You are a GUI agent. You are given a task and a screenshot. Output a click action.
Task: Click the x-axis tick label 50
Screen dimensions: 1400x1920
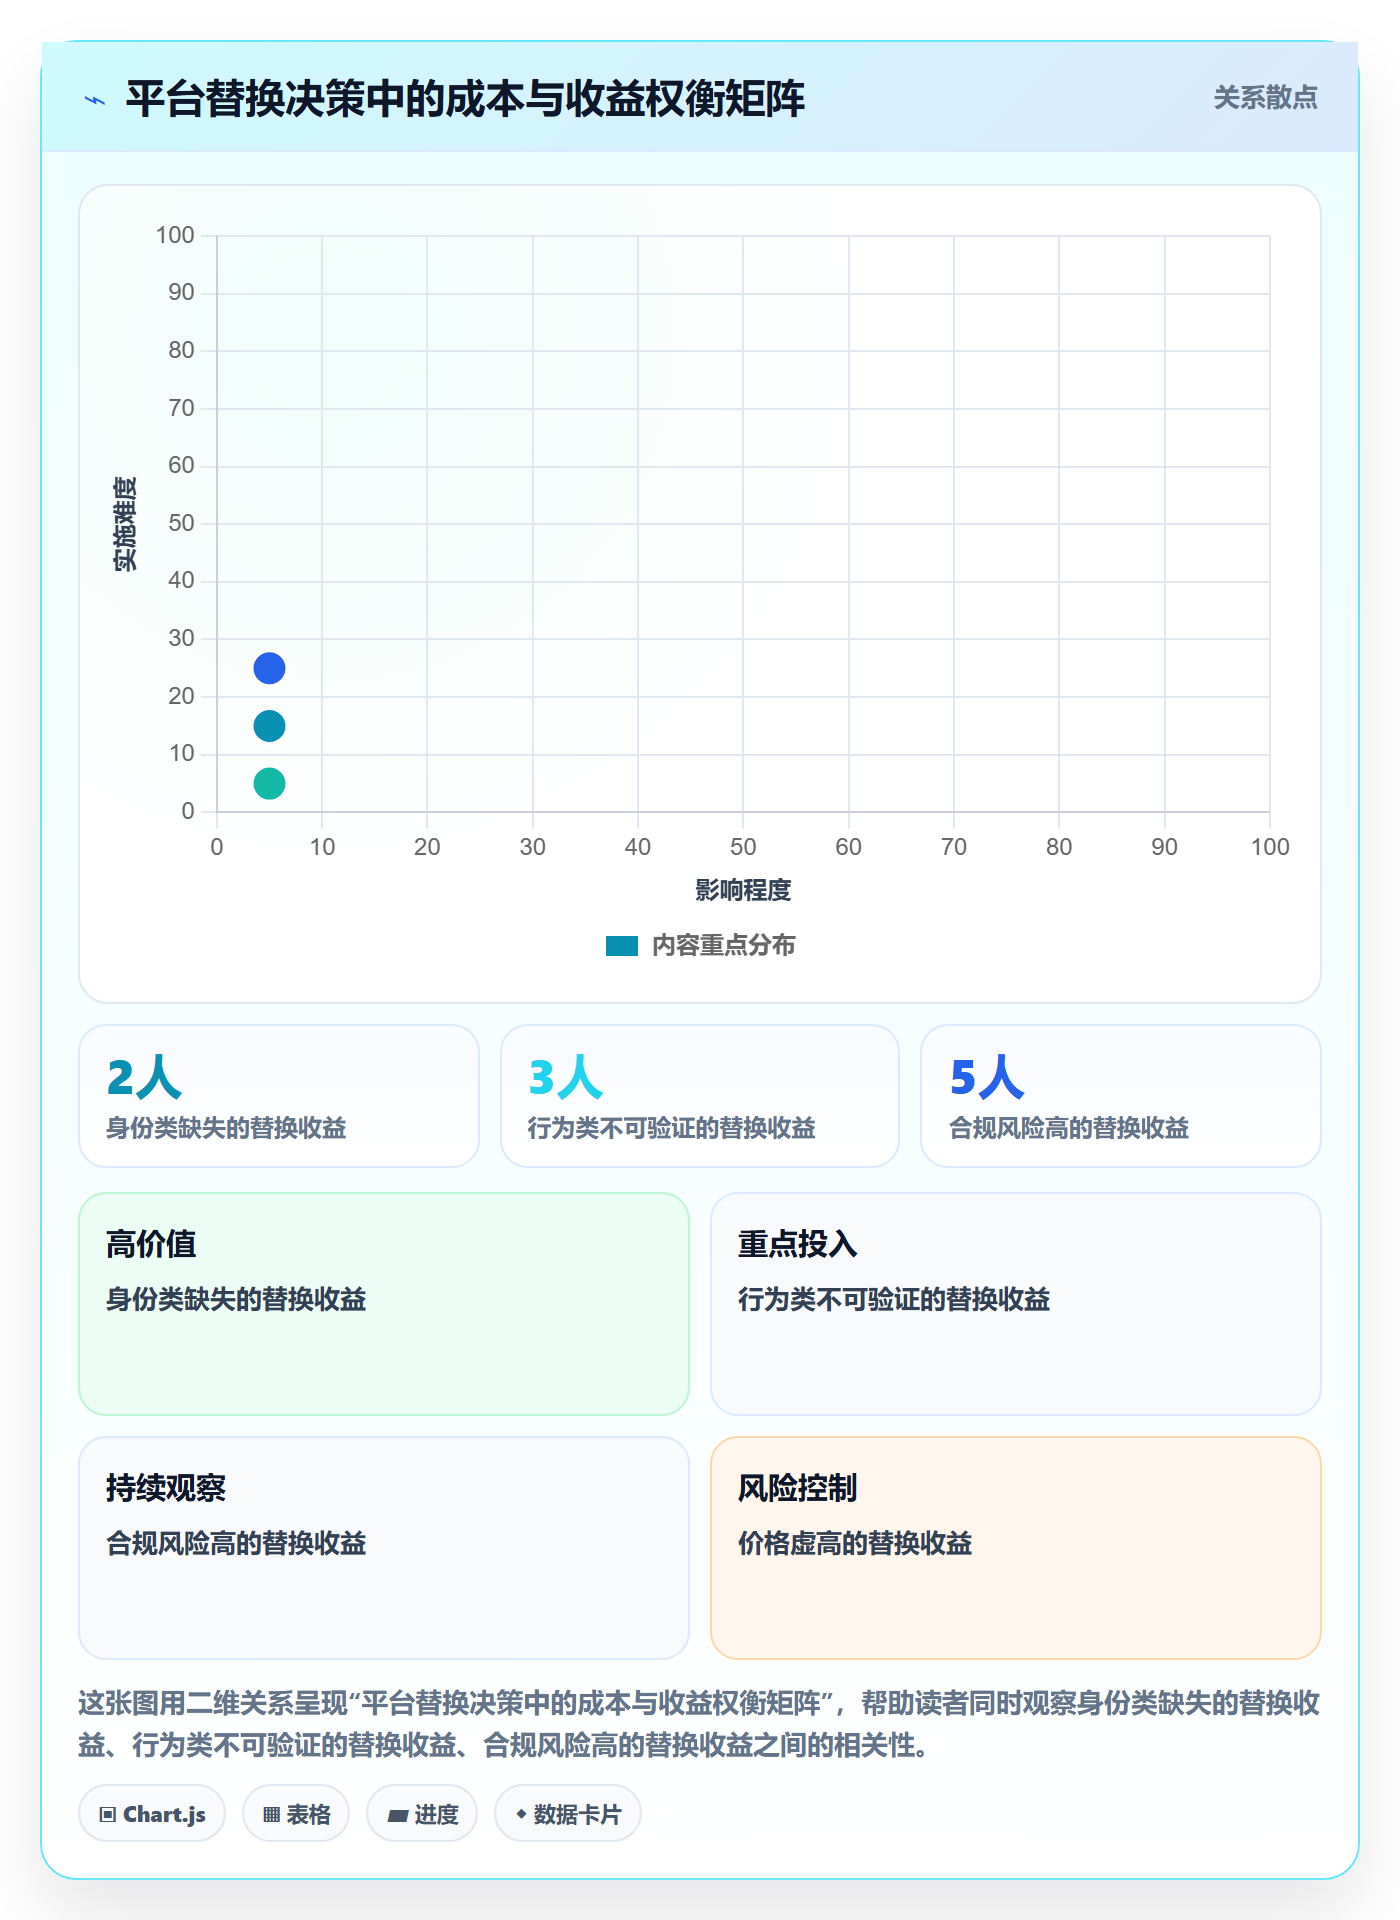[x=743, y=847]
